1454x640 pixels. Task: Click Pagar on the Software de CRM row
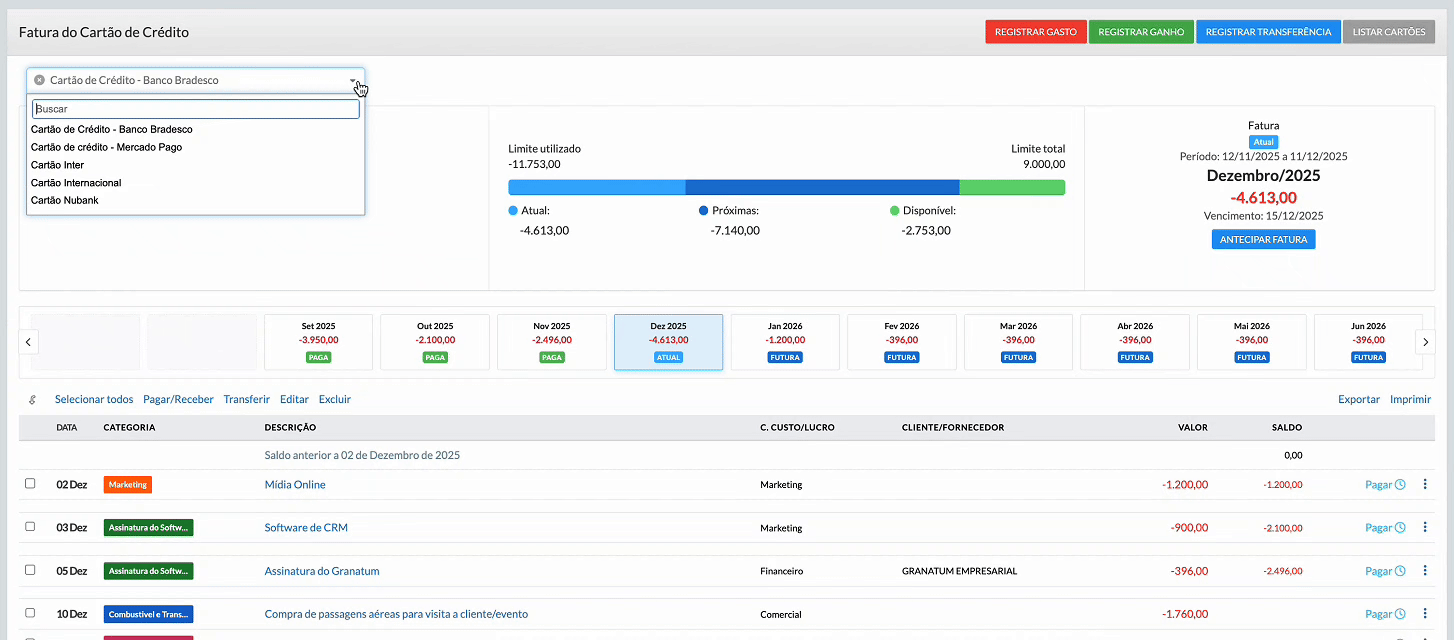pyautogui.click(x=1378, y=528)
